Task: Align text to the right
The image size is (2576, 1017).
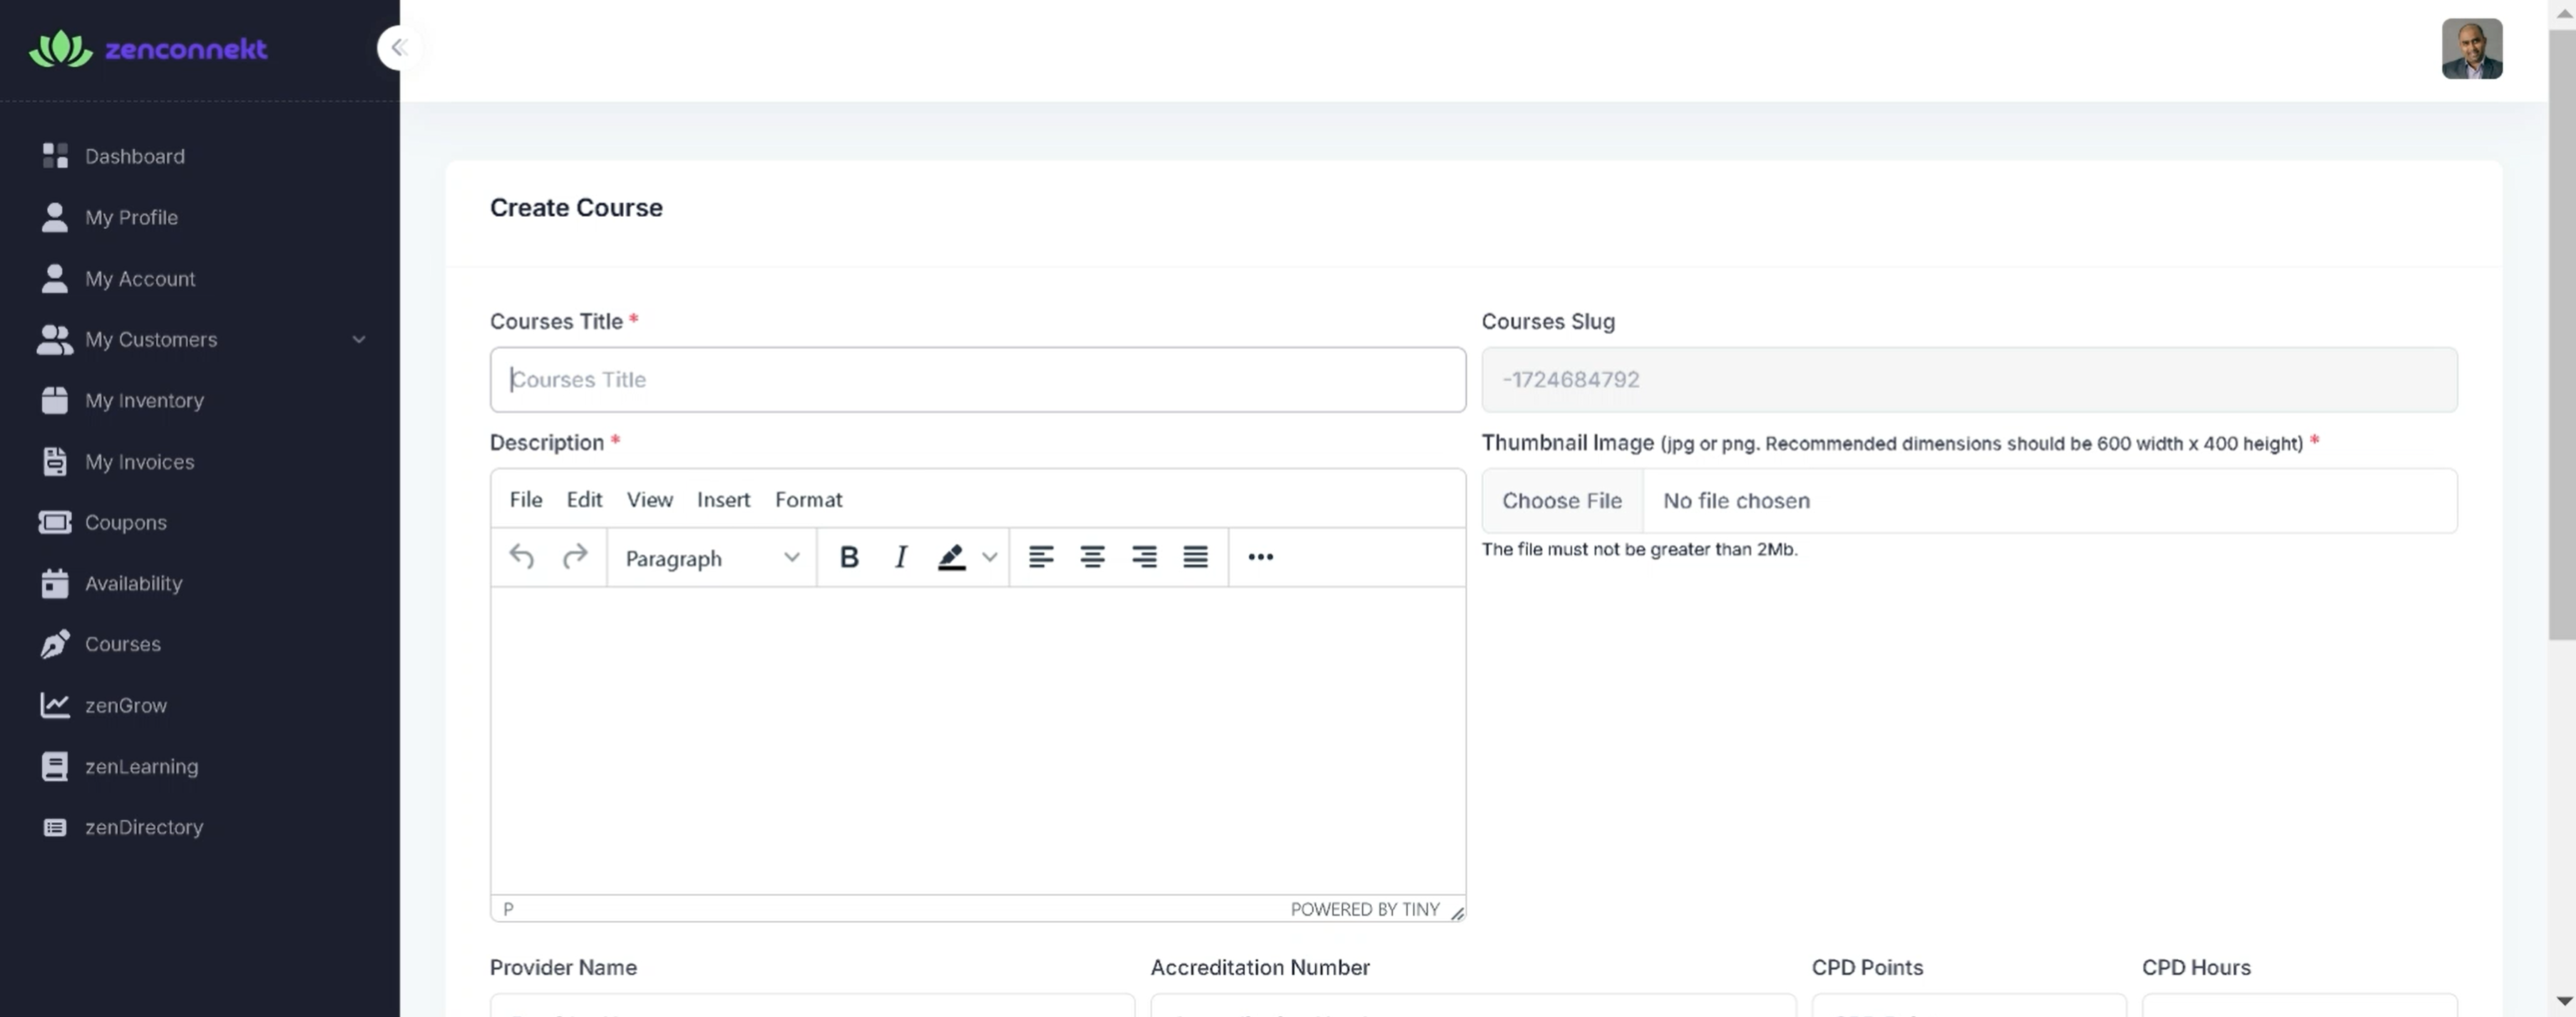Action: point(1144,557)
